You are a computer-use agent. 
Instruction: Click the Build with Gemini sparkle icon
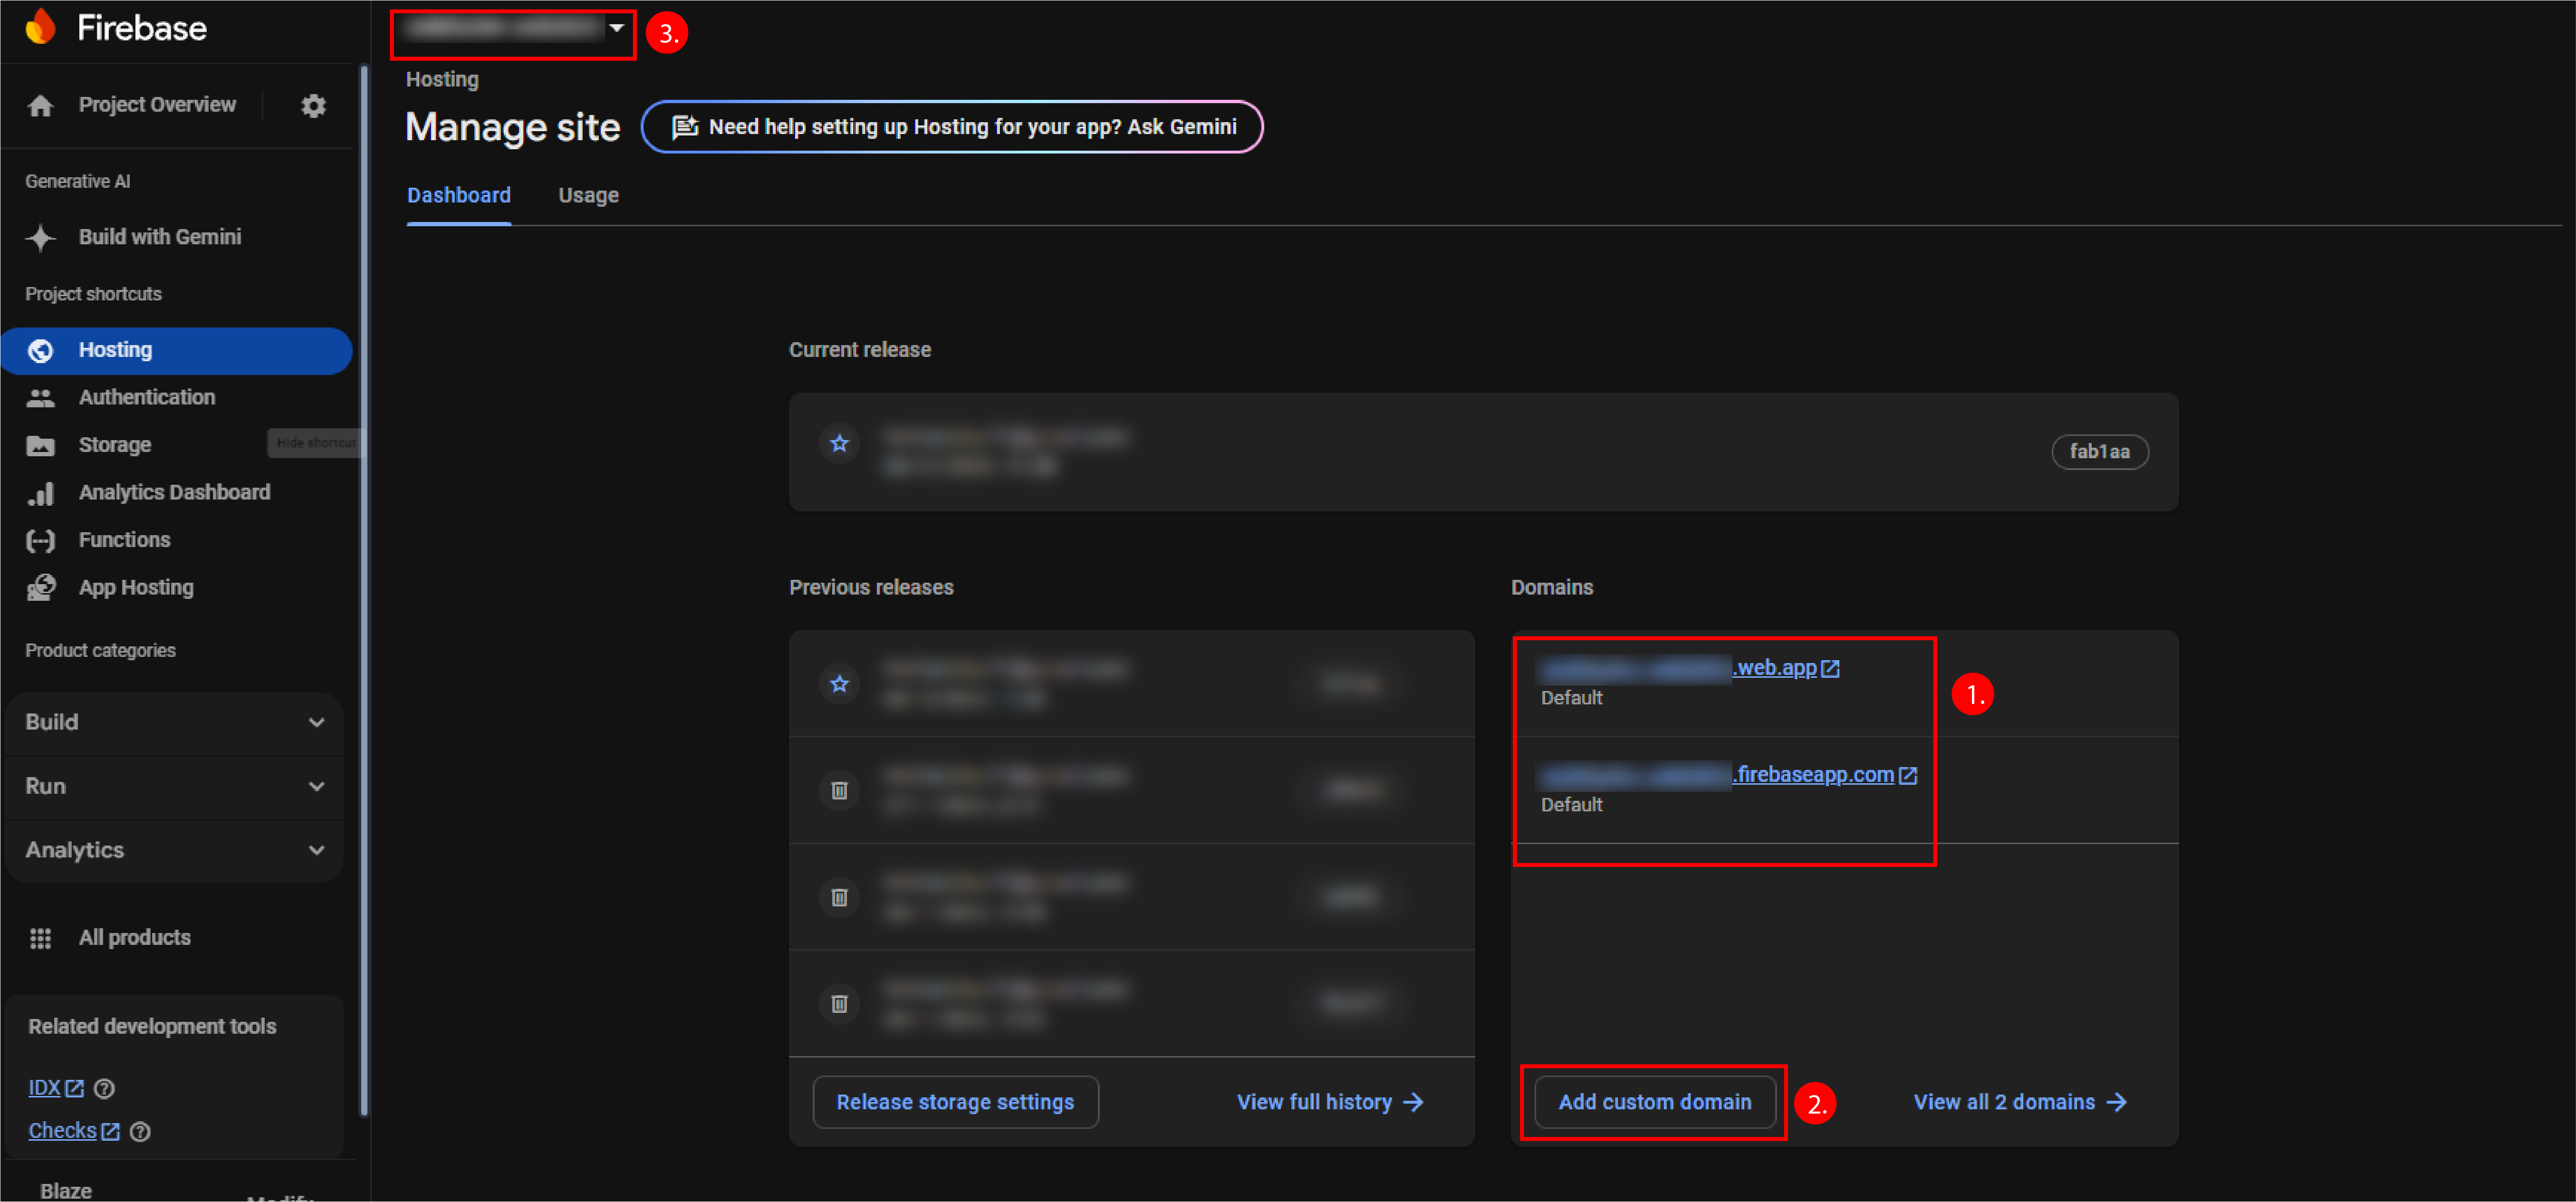40,237
